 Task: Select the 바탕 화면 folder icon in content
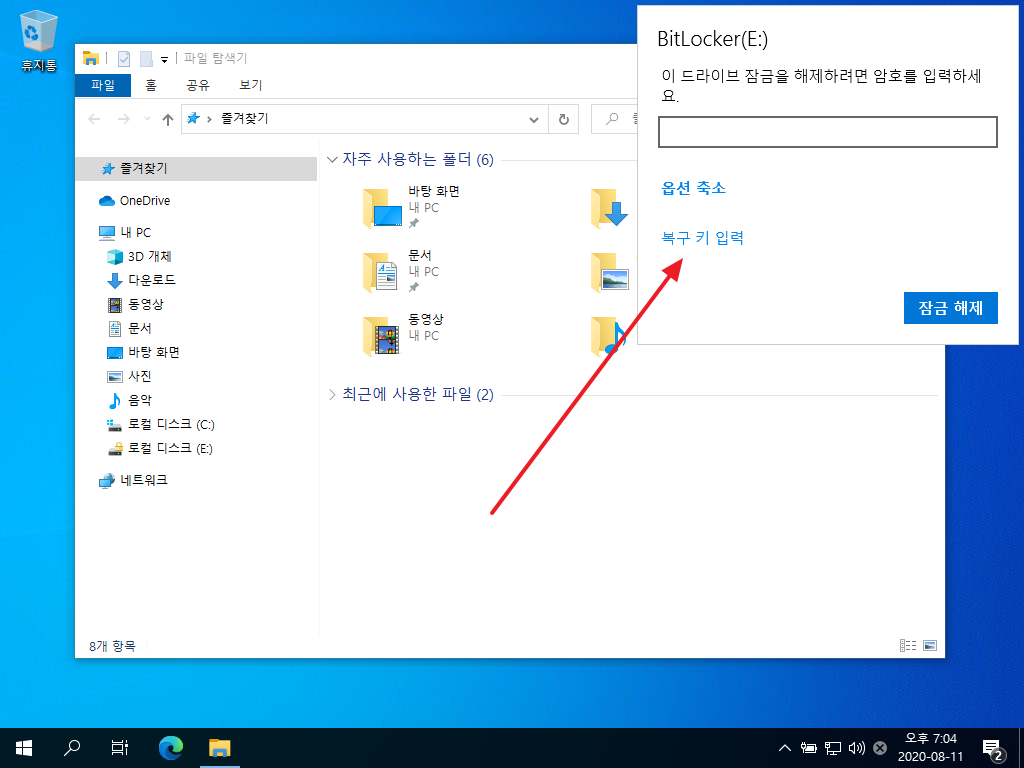pos(382,208)
